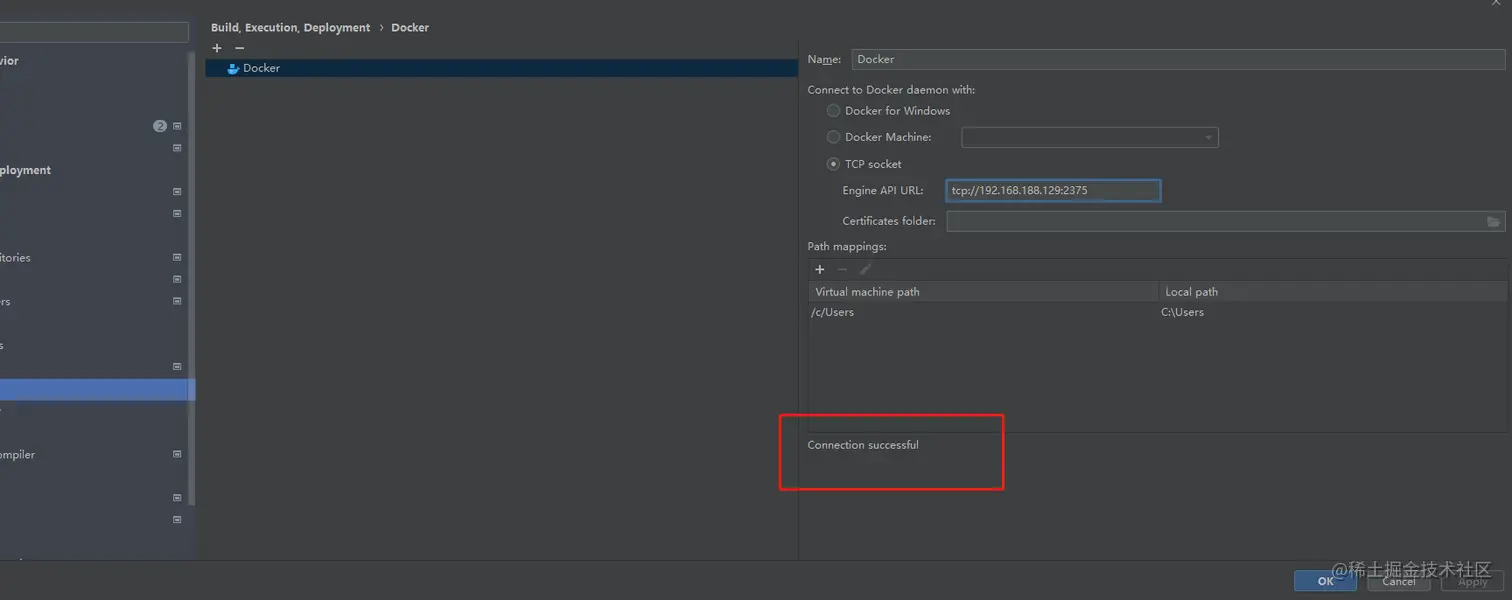
Task: Remove the selected path mapping
Action: tap(842, 269)
